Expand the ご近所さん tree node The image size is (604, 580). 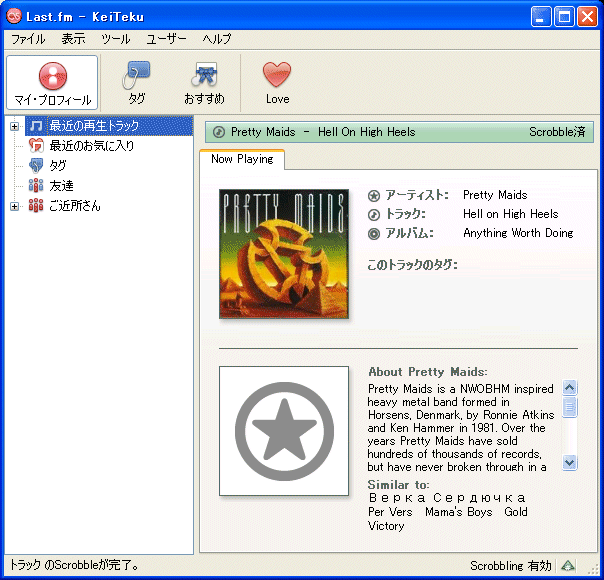[x=14, y=206]
